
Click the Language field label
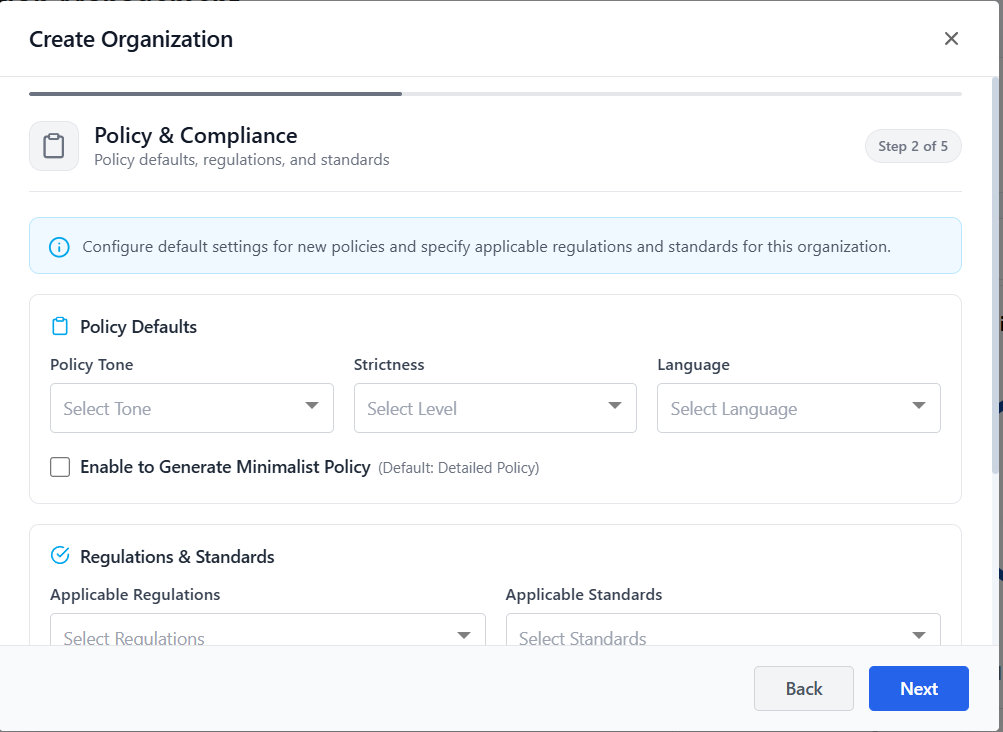(x=693, y=365)
